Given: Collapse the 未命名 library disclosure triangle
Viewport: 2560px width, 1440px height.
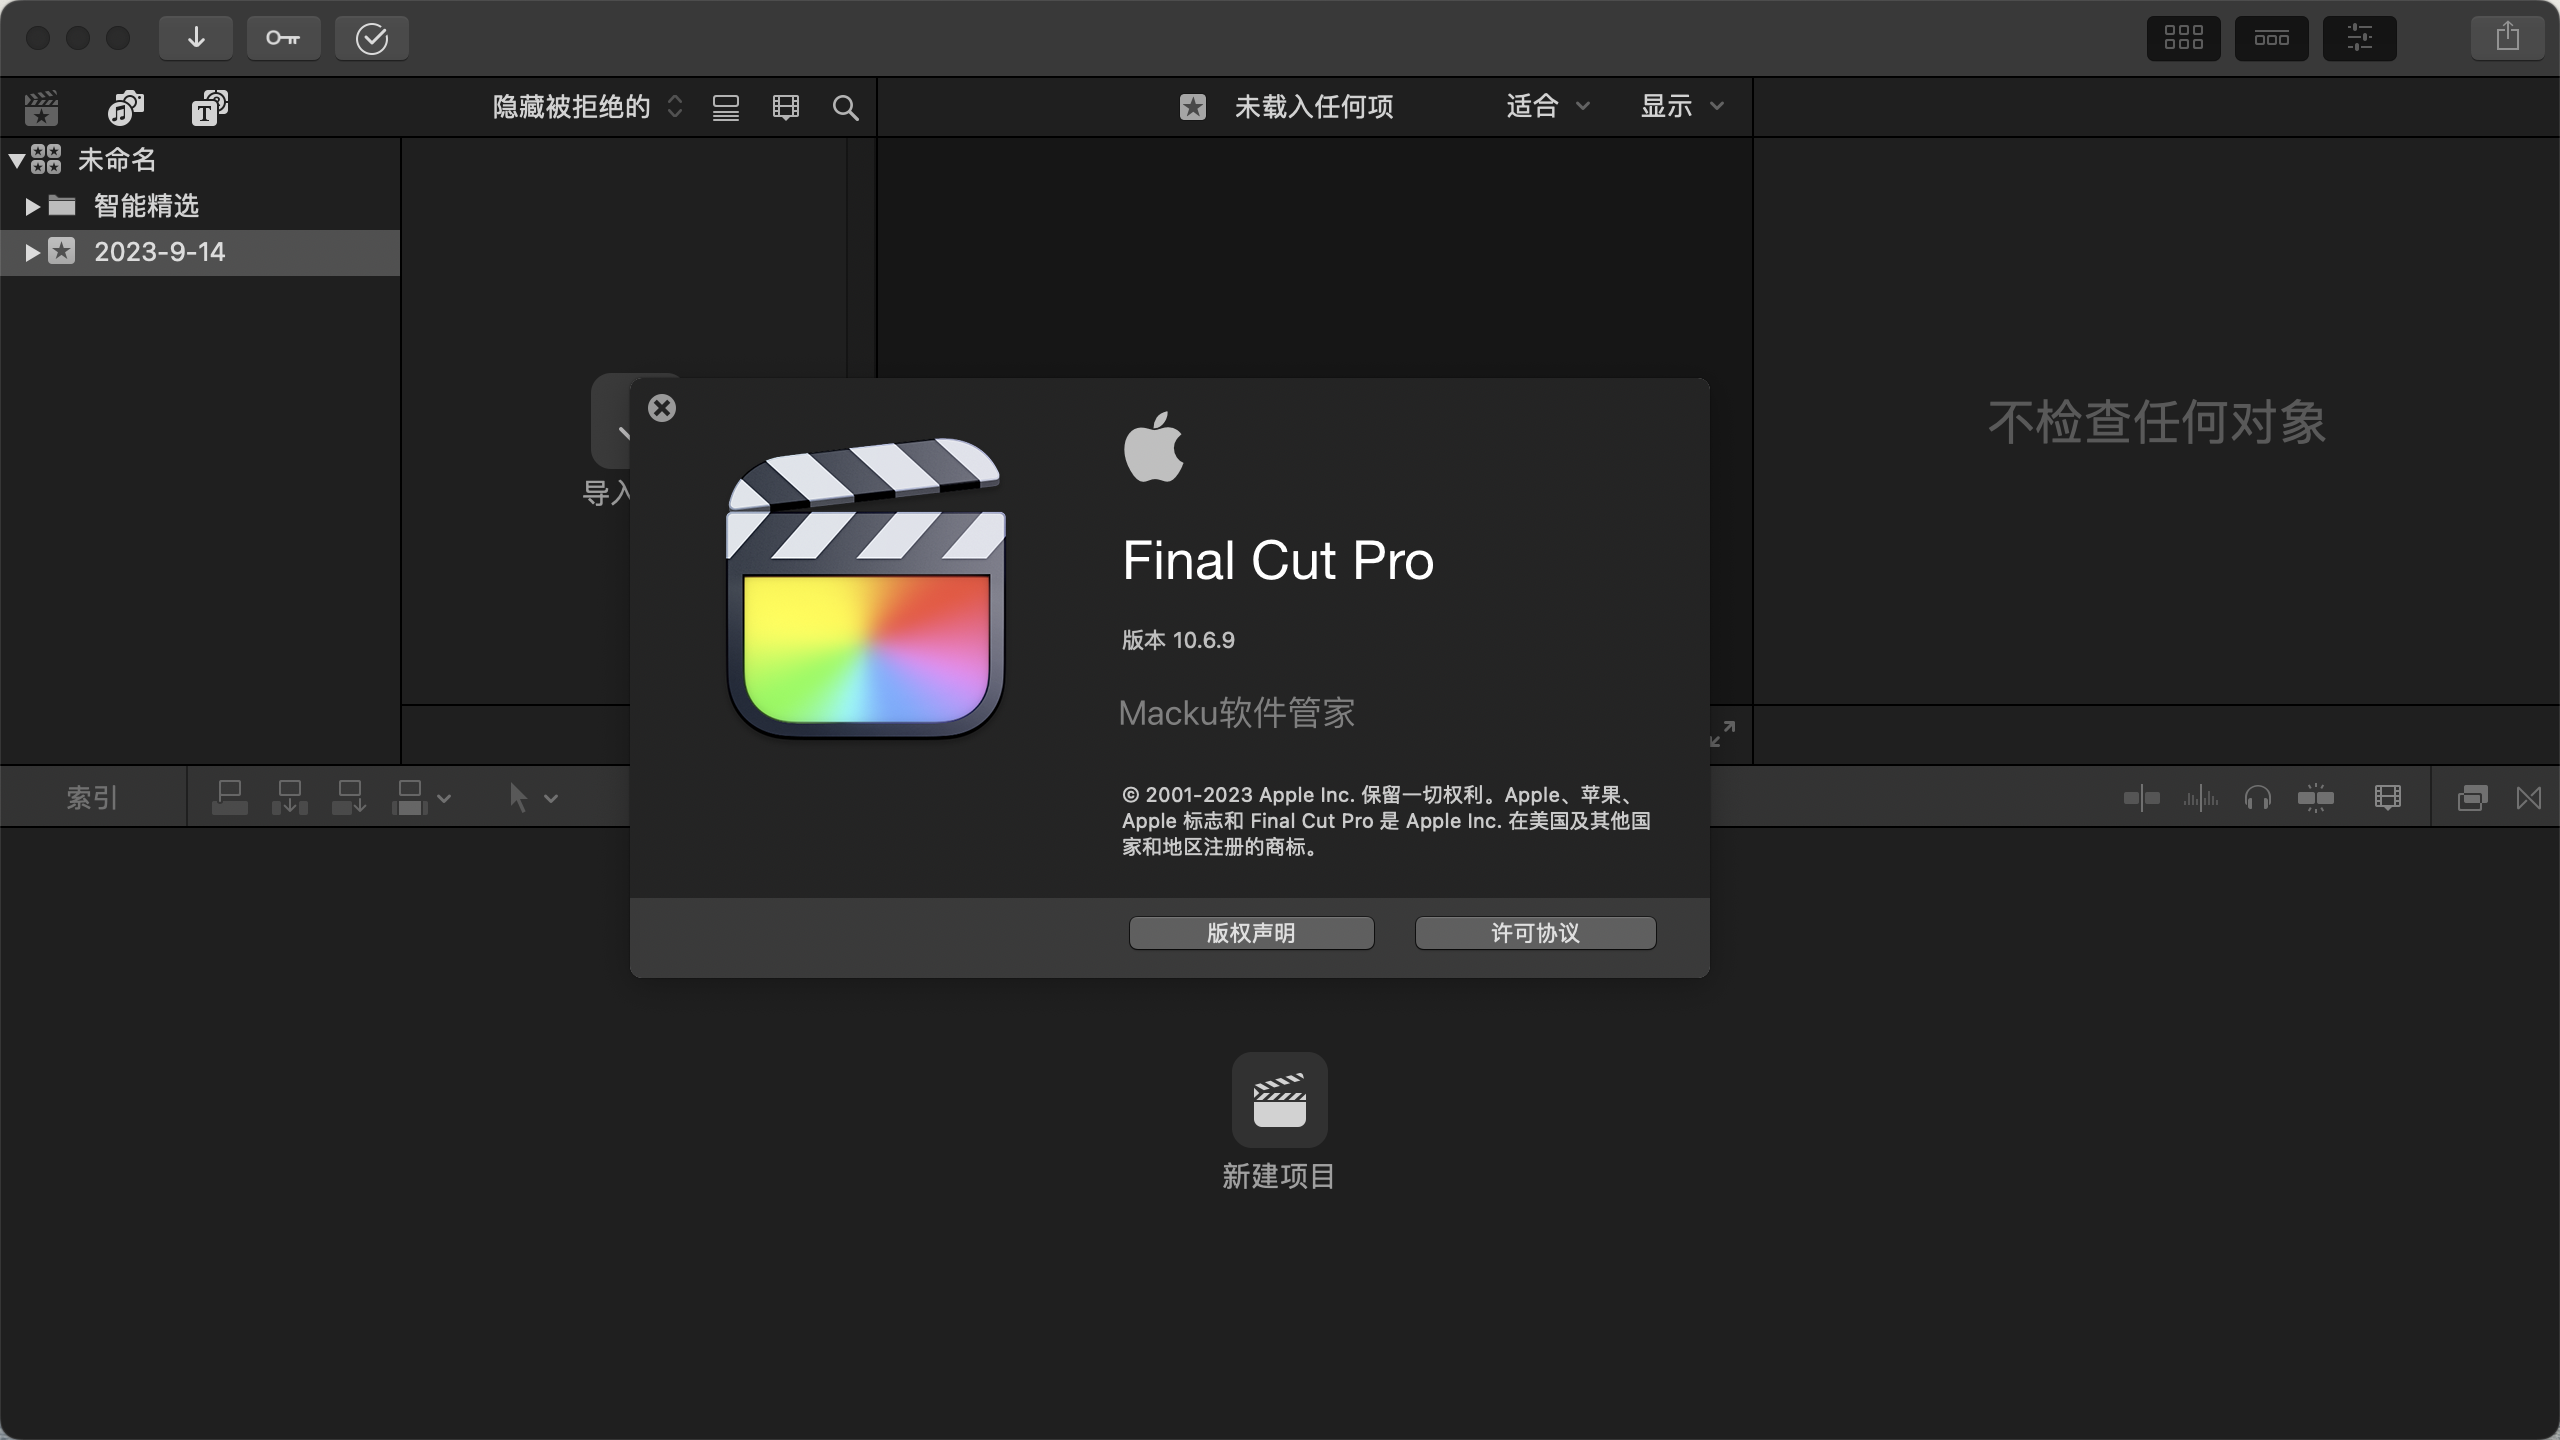Looking at the screenshot, I should pos(17,159).
